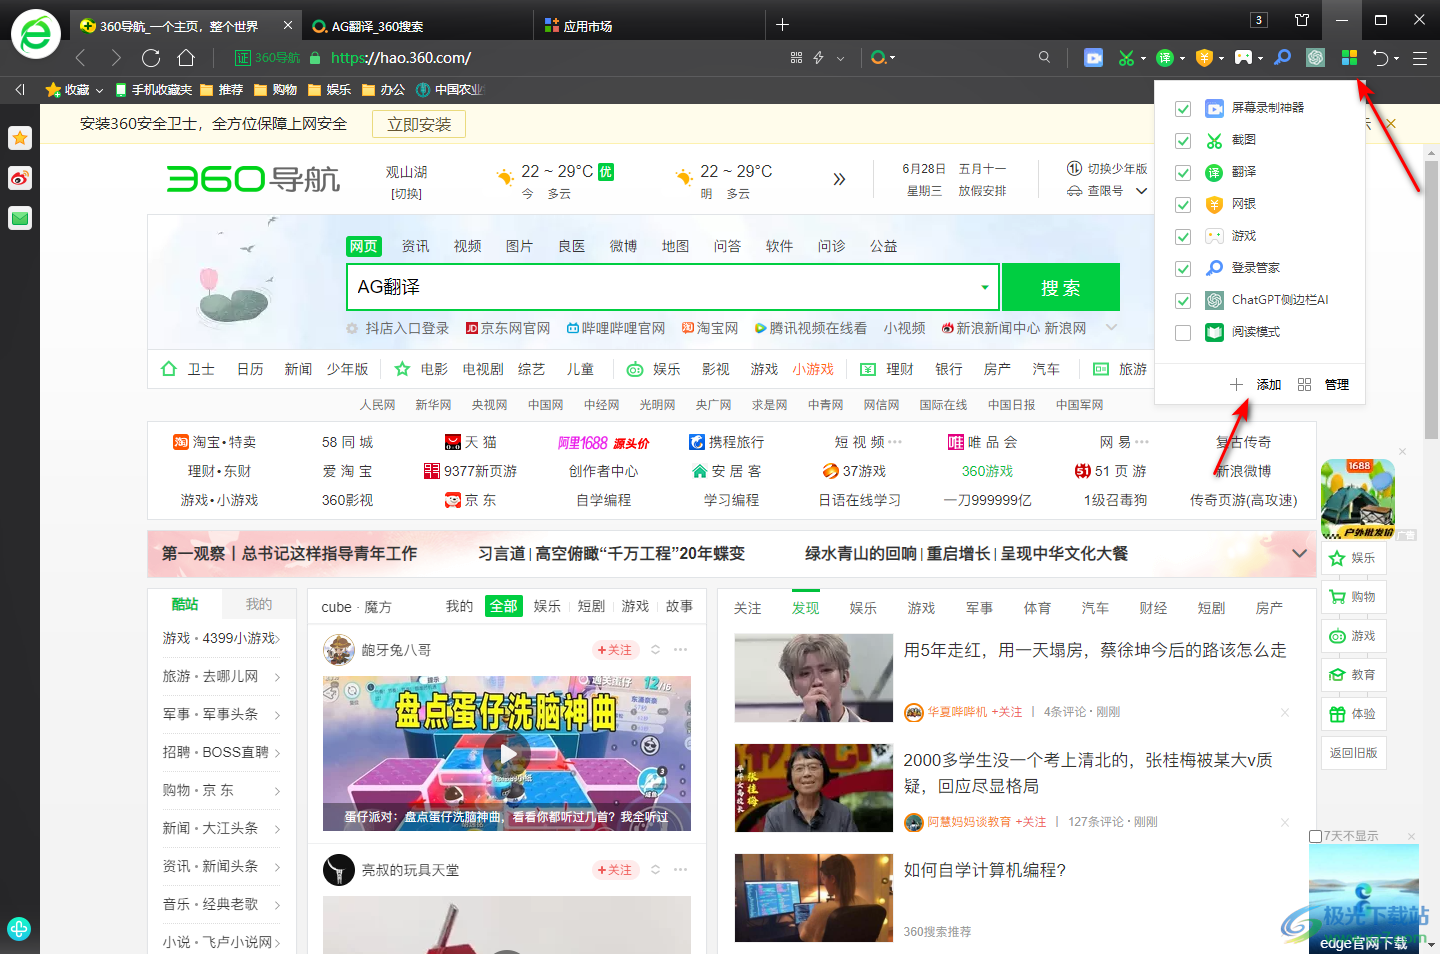Check the 阅读模式 checkbox
This screenshot has width=1440, height=954.
pyautogui.click(x=1183, y=332)
